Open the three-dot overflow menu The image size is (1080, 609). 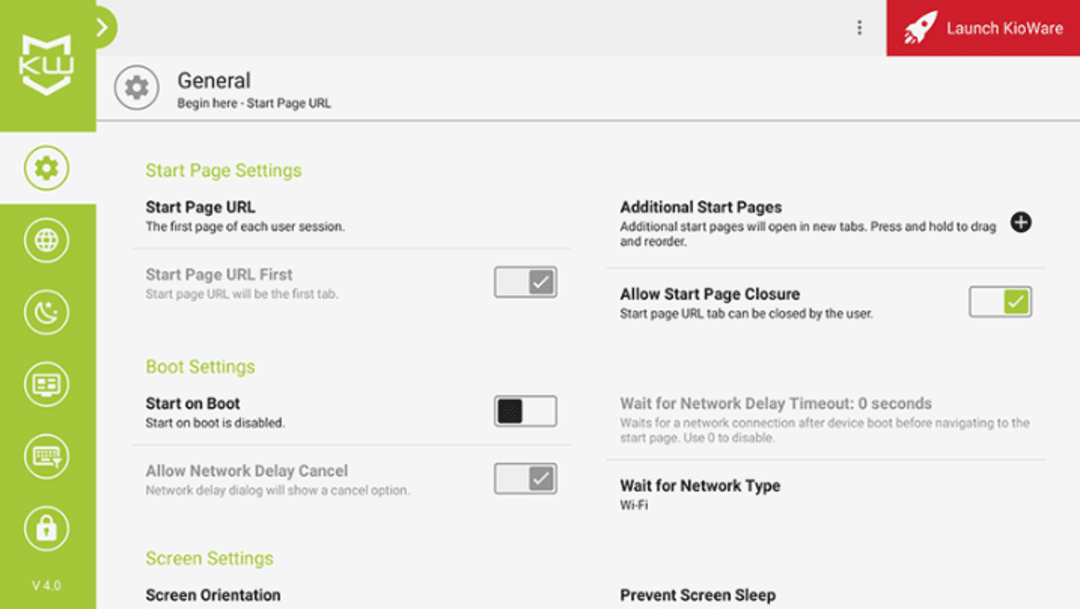859,28
